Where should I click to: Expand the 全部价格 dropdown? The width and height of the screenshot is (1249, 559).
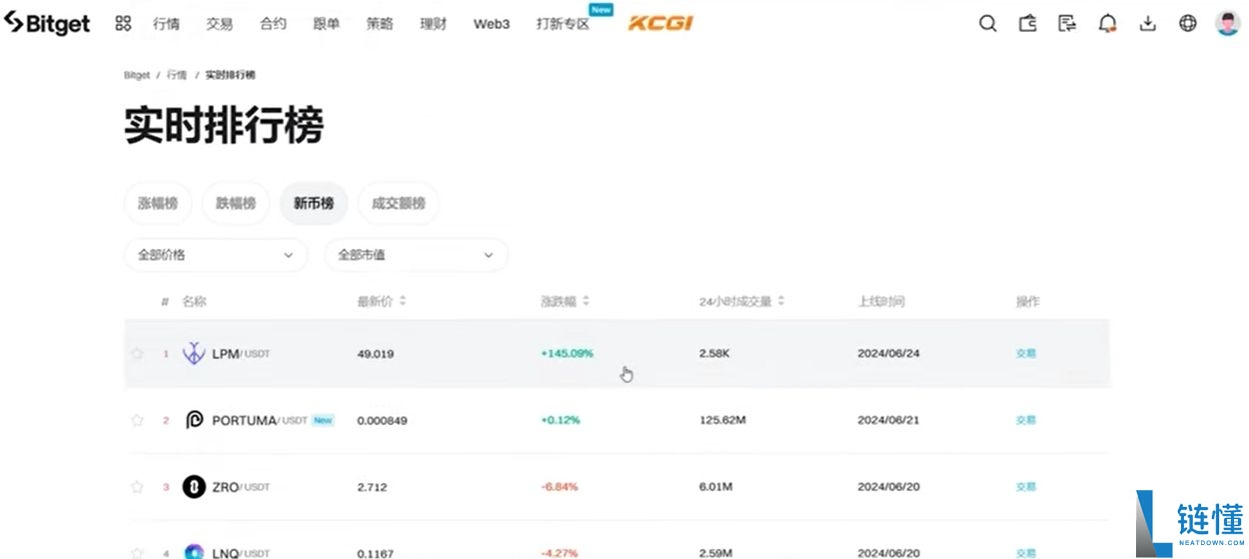(x=215, y=255)
